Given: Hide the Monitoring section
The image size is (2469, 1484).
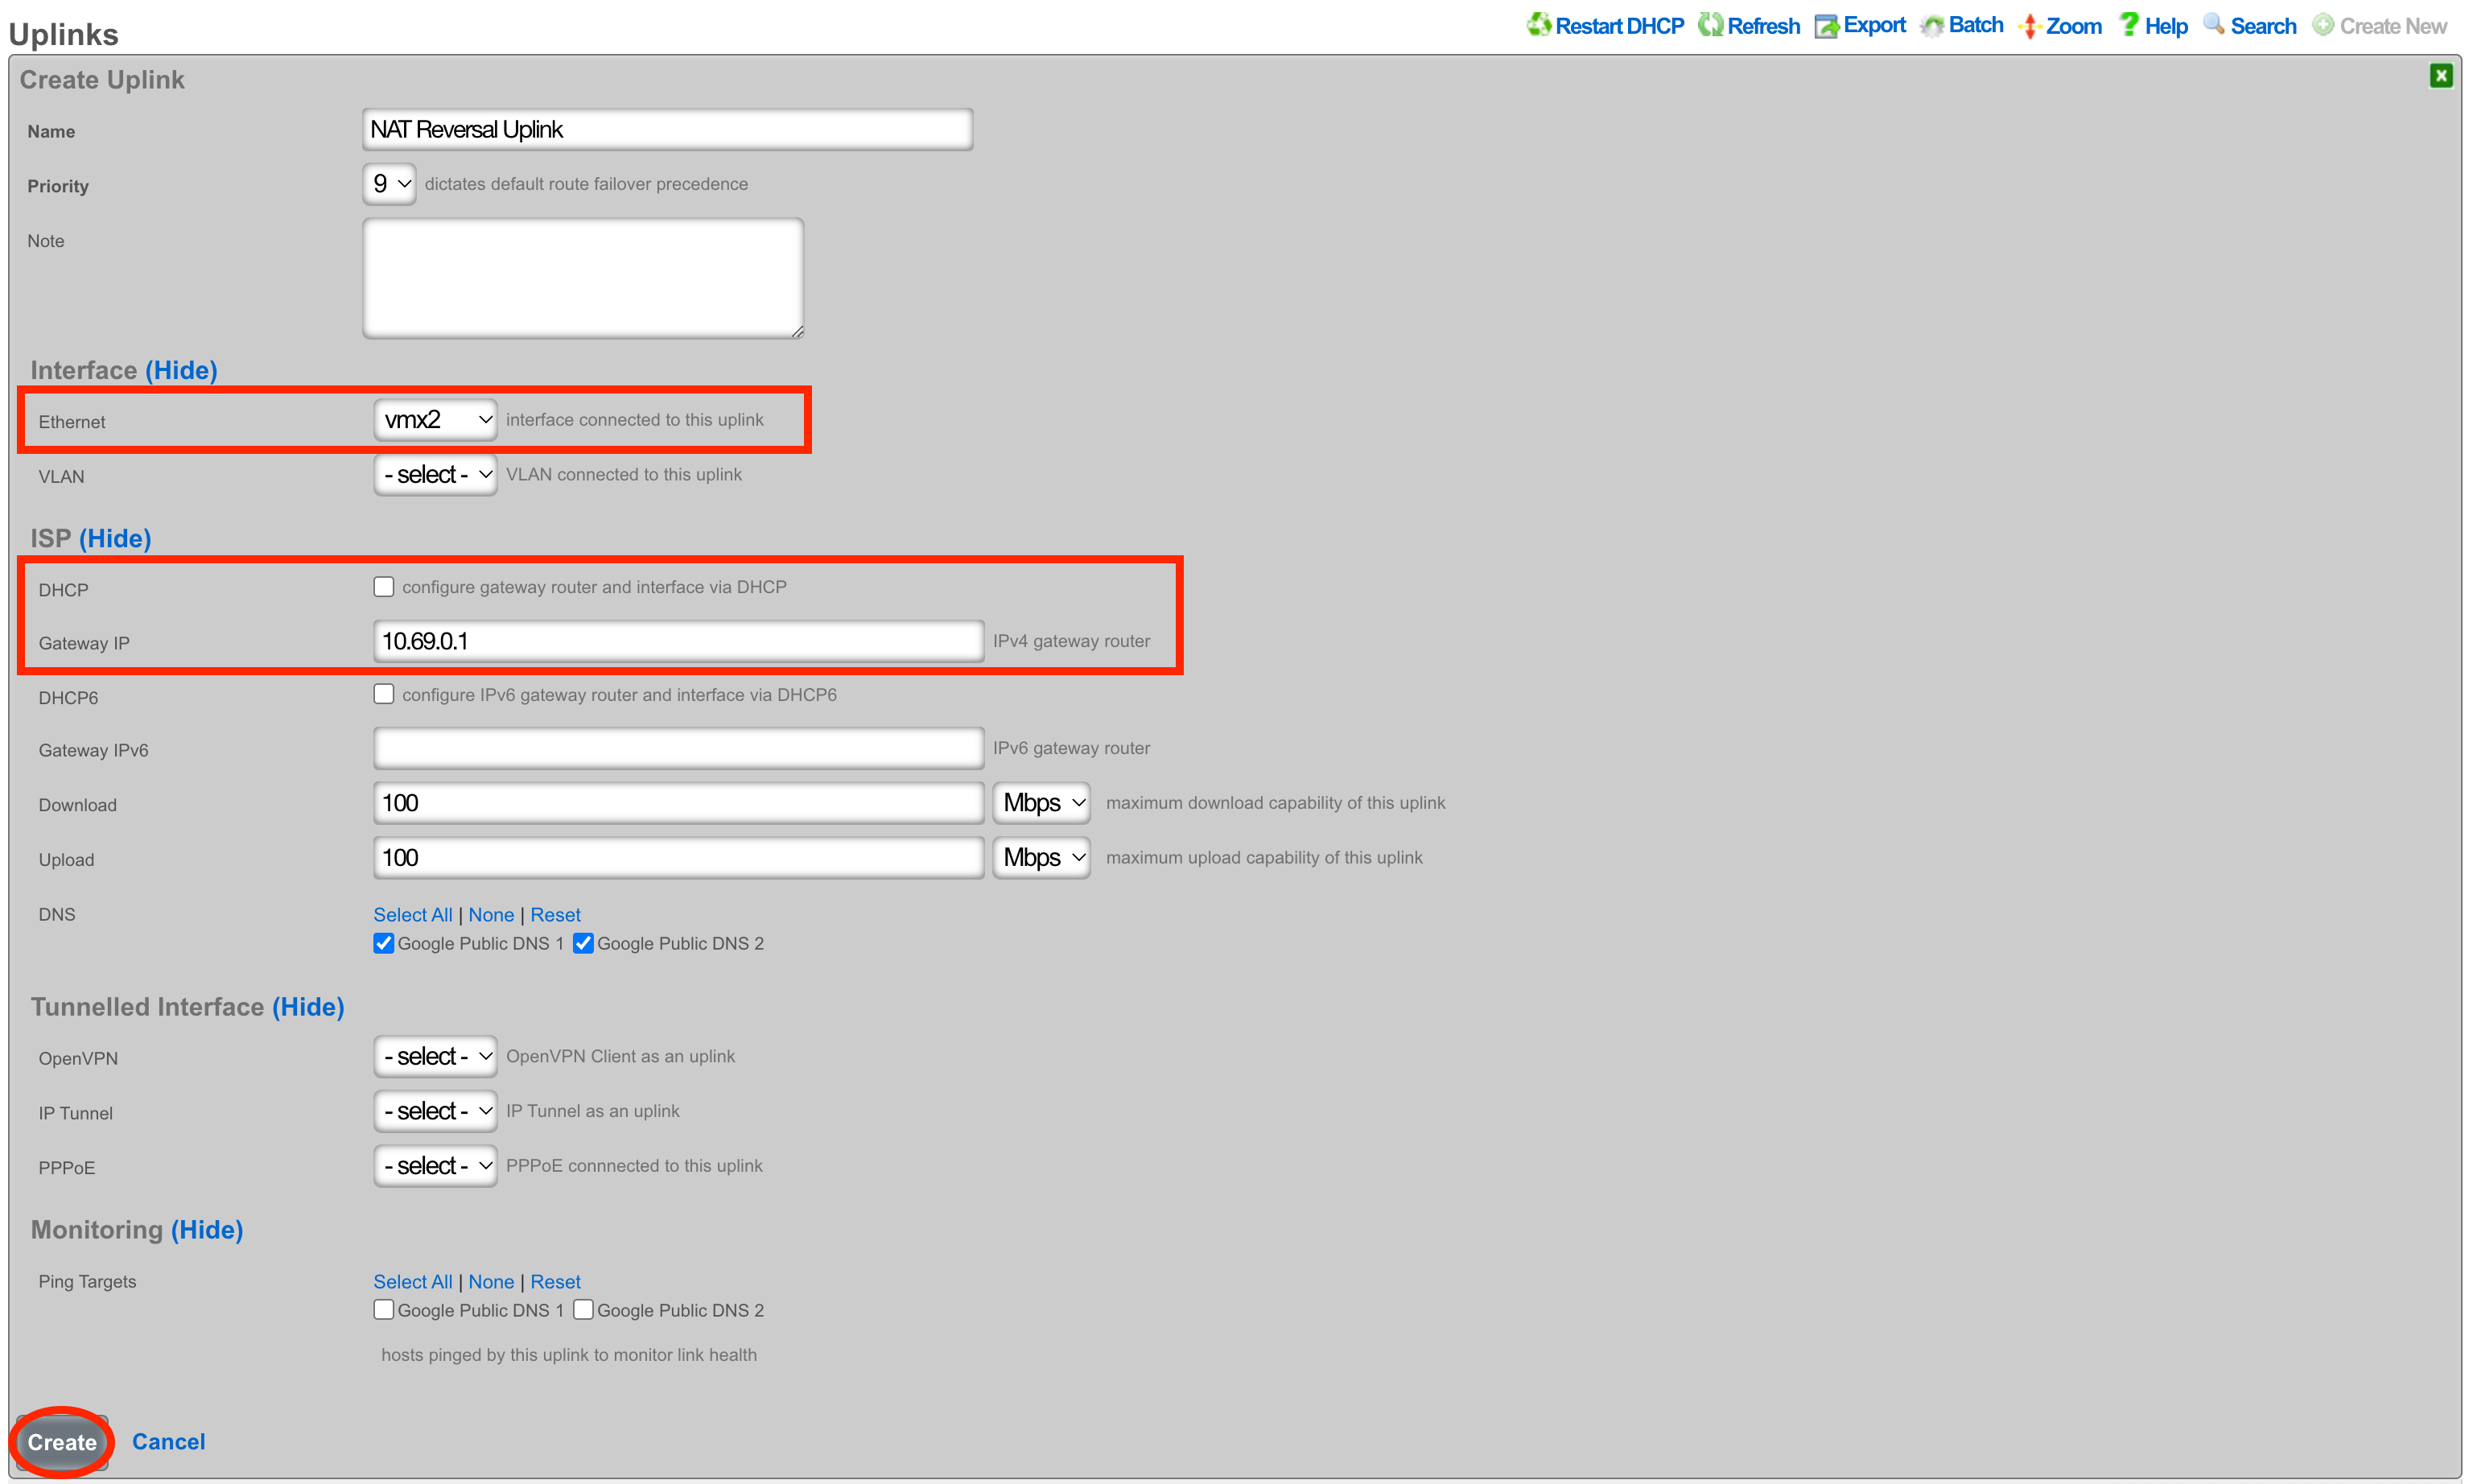Looking at the screenshot, I should point(207,1230).
